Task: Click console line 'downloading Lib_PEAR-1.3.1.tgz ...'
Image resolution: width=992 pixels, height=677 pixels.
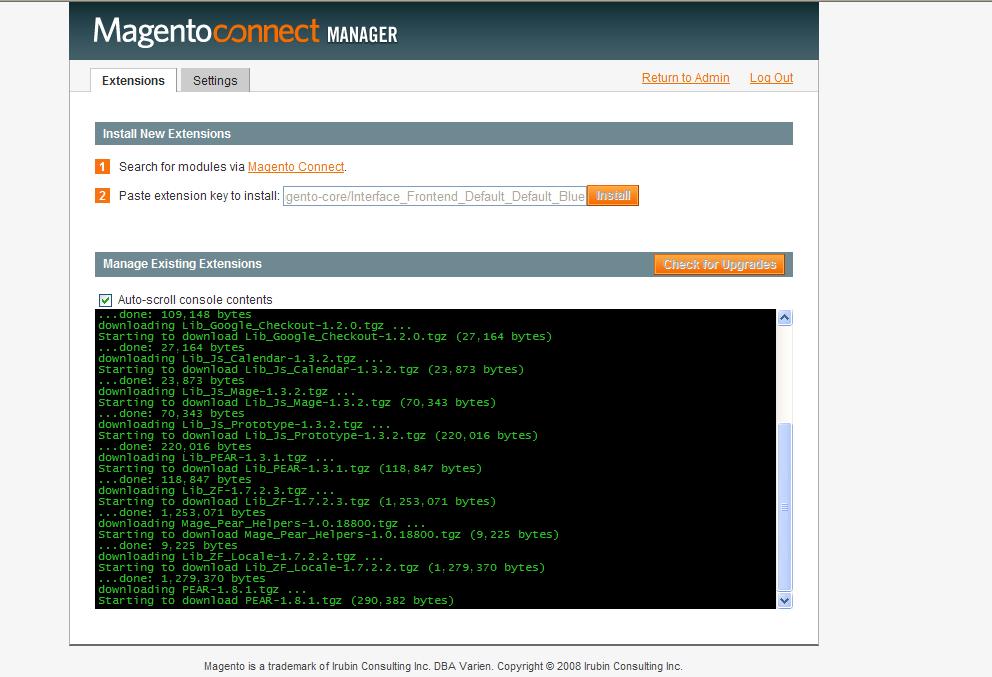Action: [x=216, y=457]
